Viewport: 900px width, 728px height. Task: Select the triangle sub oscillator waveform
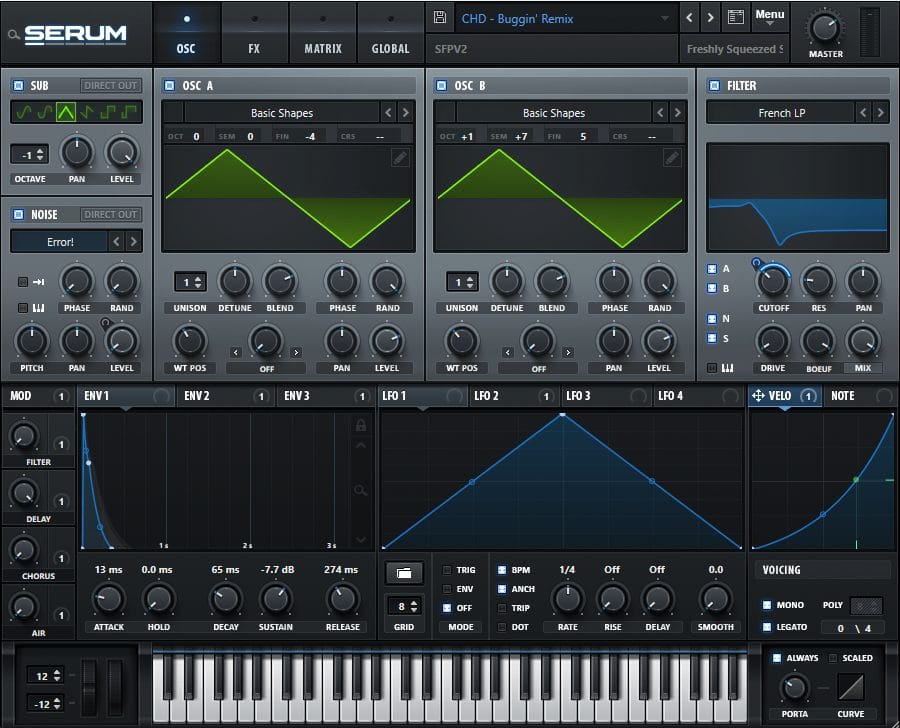[x=65, y=112]
